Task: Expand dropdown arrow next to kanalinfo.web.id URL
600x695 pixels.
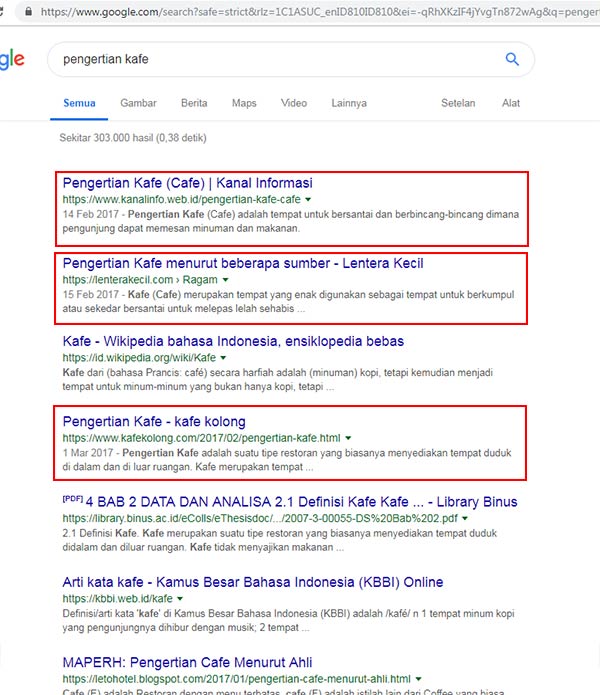Action: 308,200
